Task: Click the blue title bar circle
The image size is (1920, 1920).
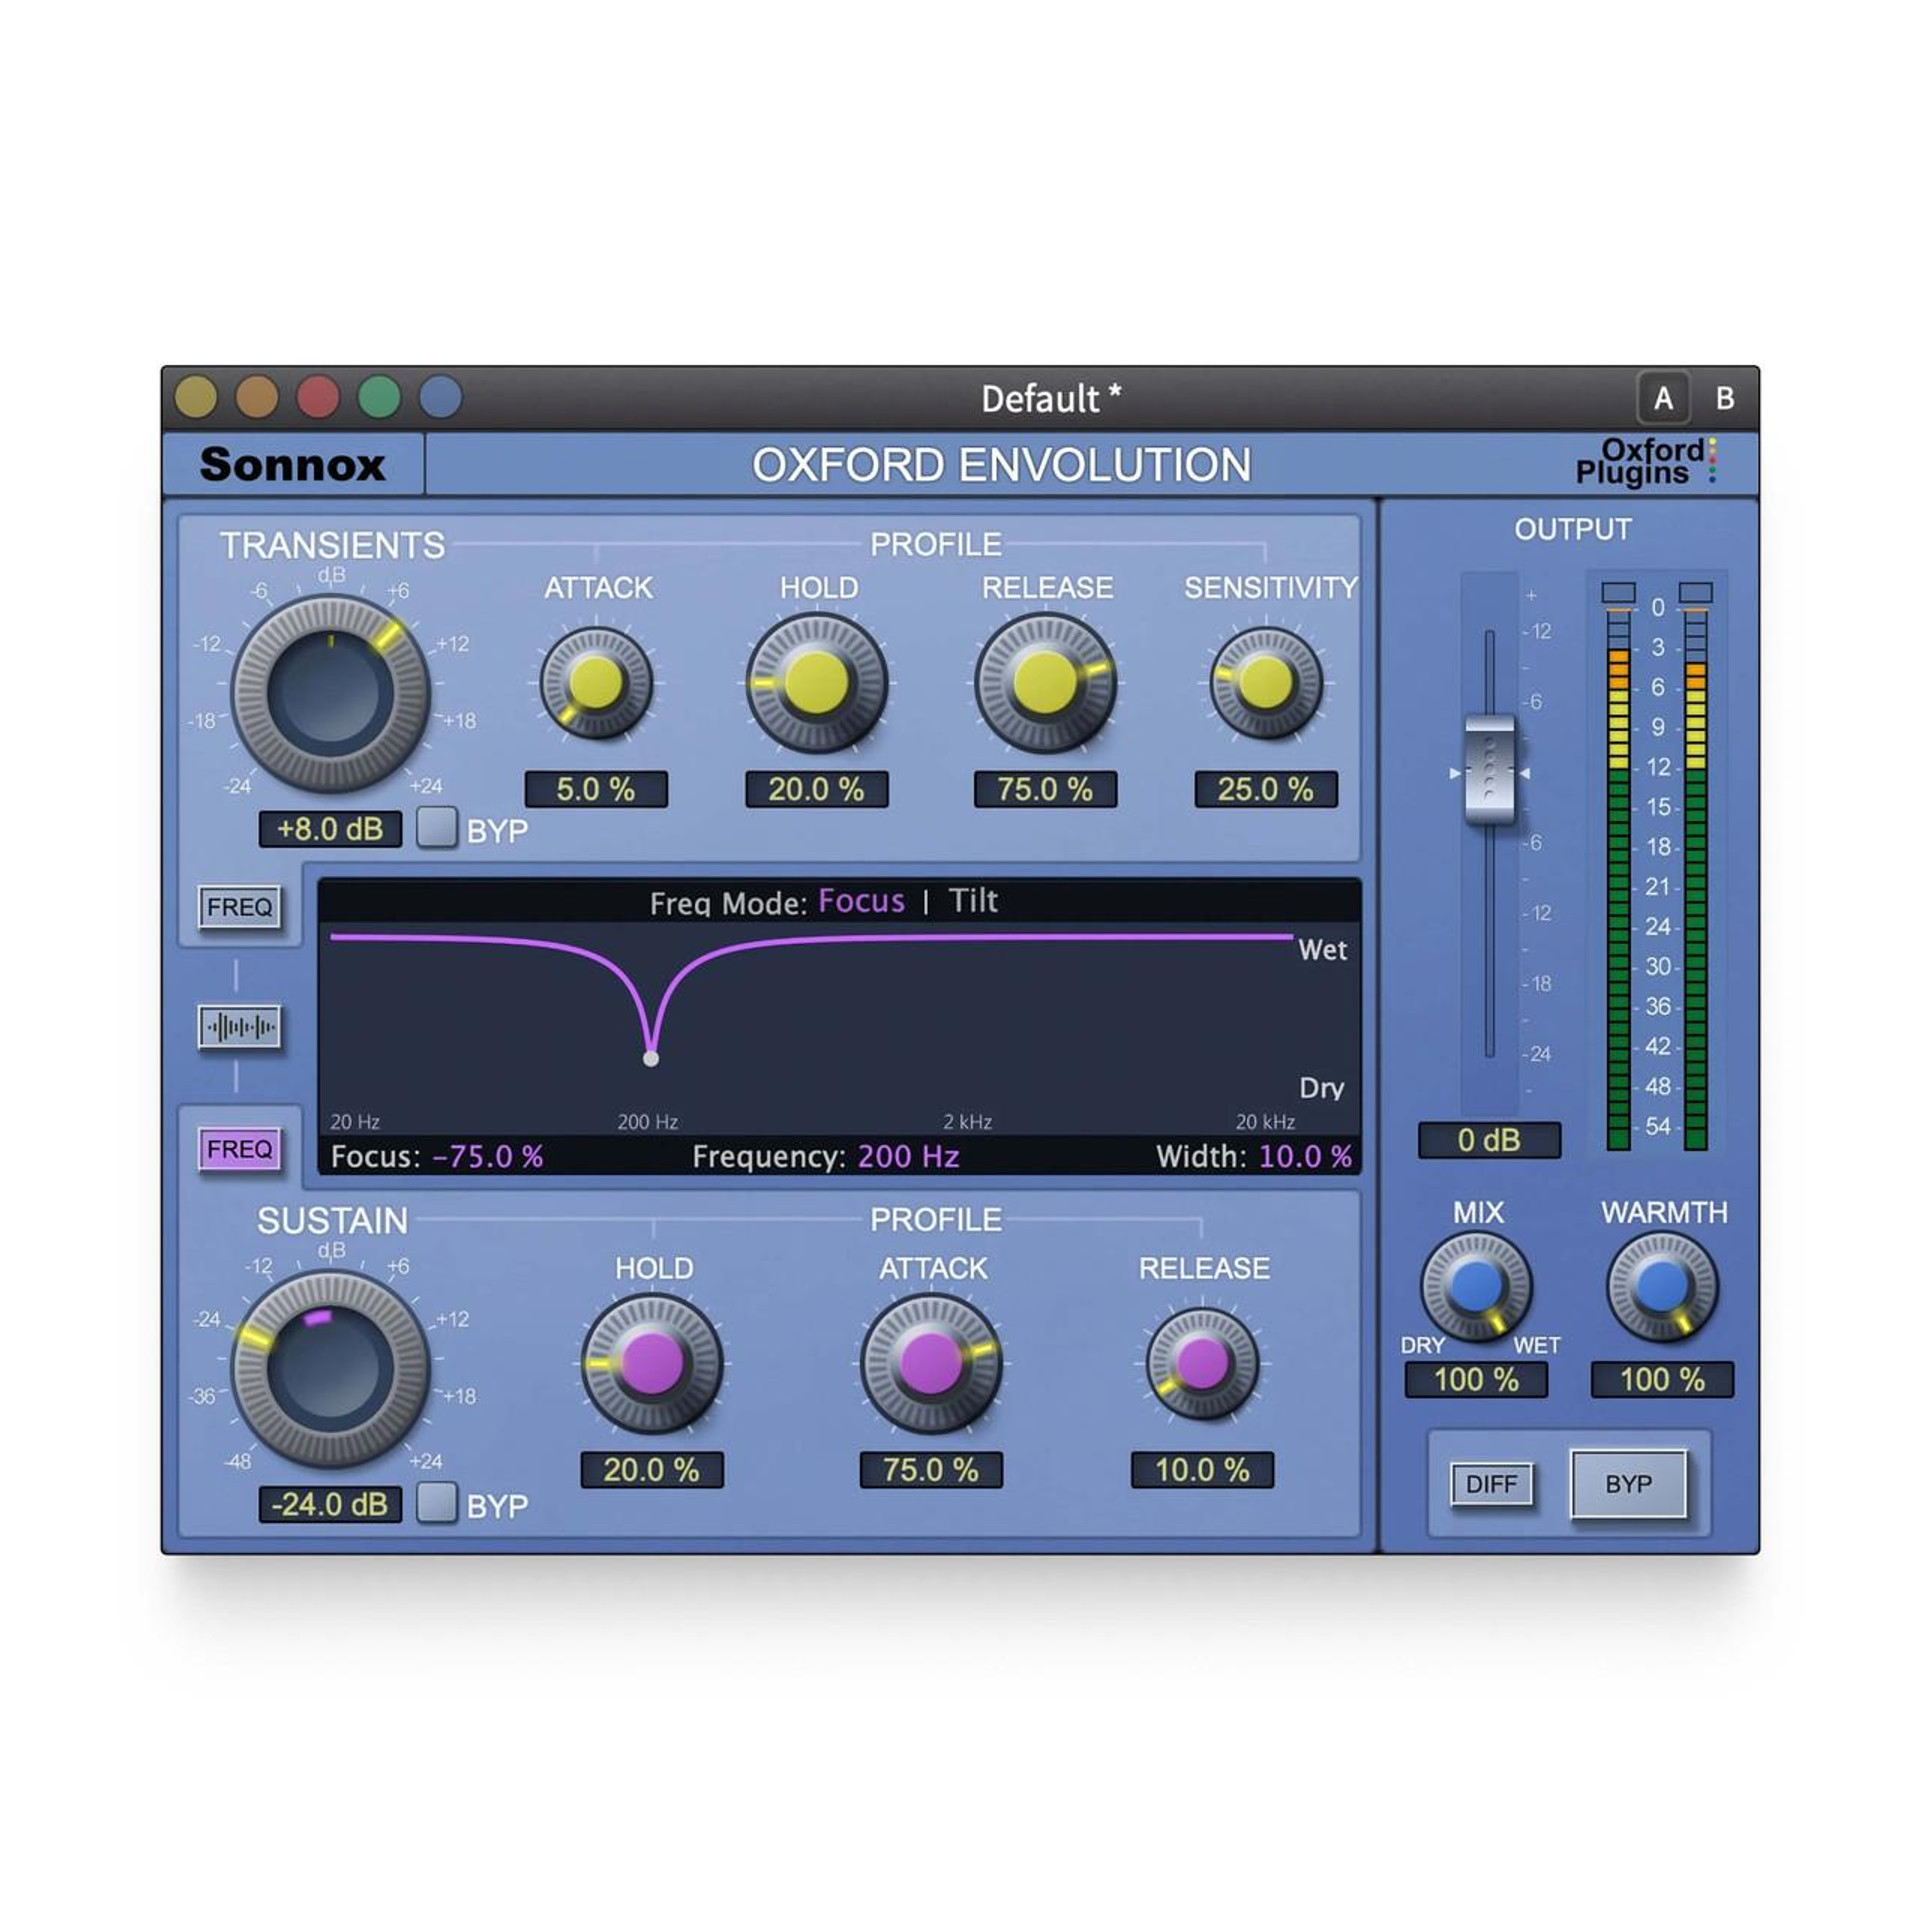Action: (440, 396)
